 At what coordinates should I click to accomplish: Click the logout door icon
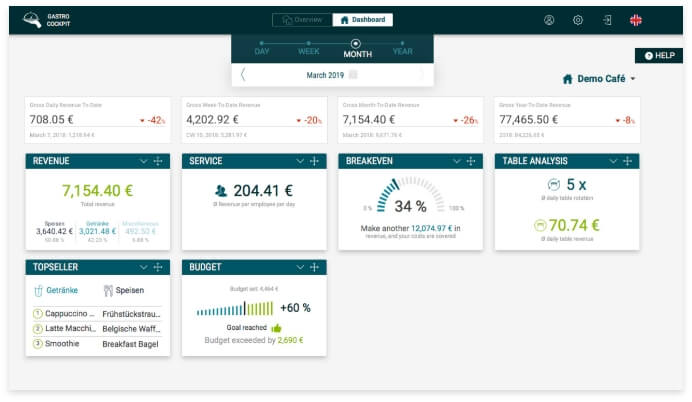click(607, 20)
